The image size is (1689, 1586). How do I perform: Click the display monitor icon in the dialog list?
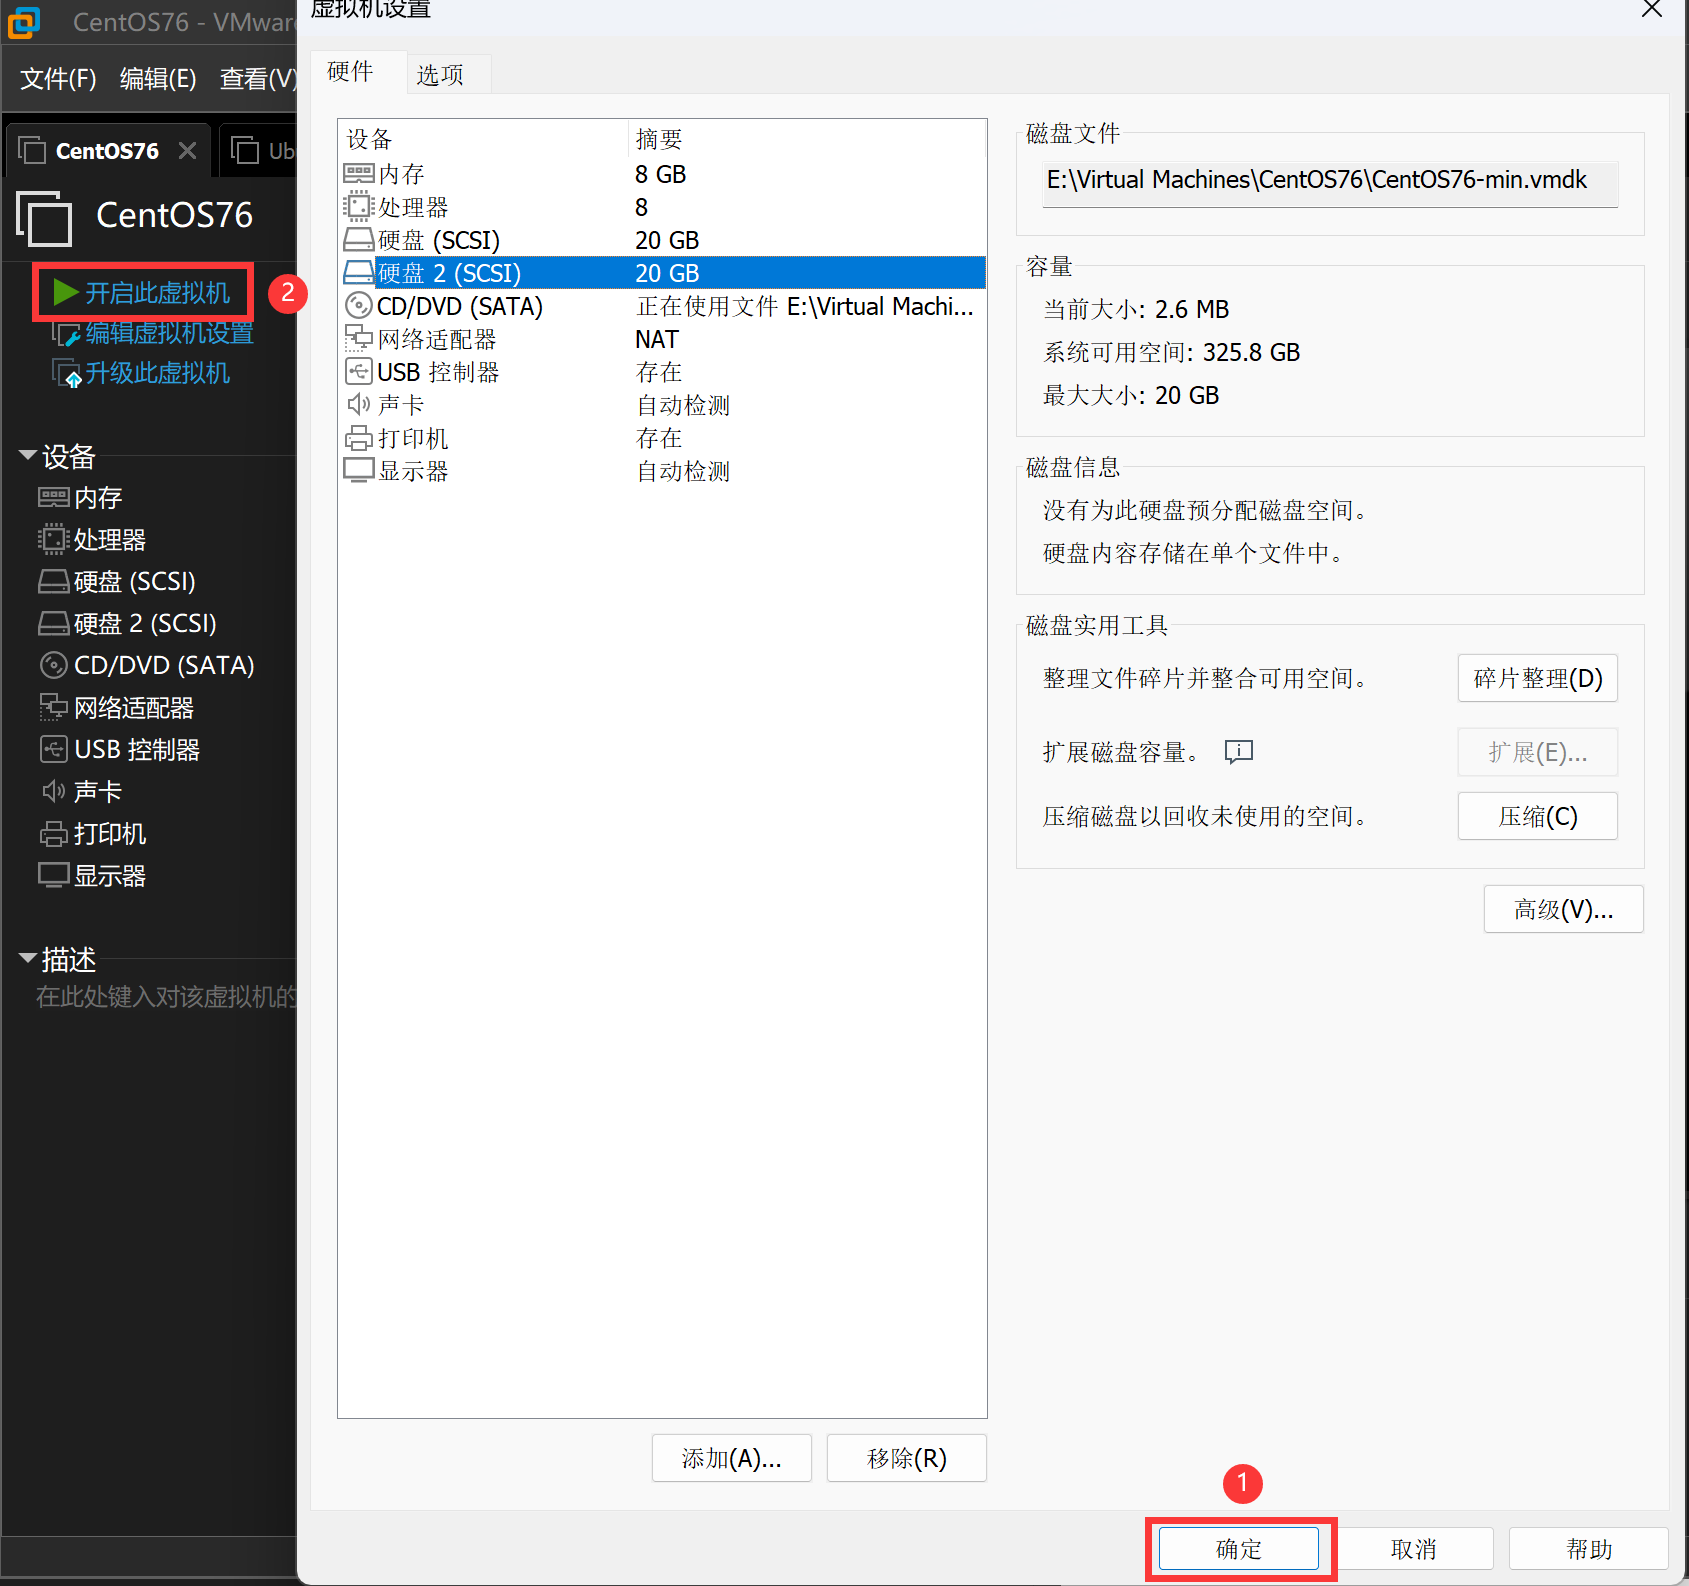[x=358, y=471]
